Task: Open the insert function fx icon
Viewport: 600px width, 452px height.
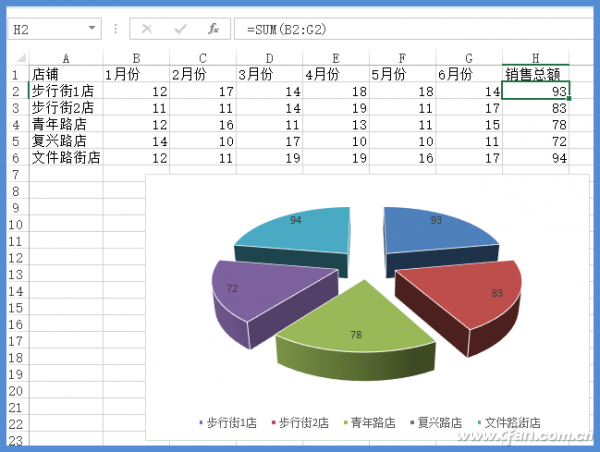Action: click(213, 28)
